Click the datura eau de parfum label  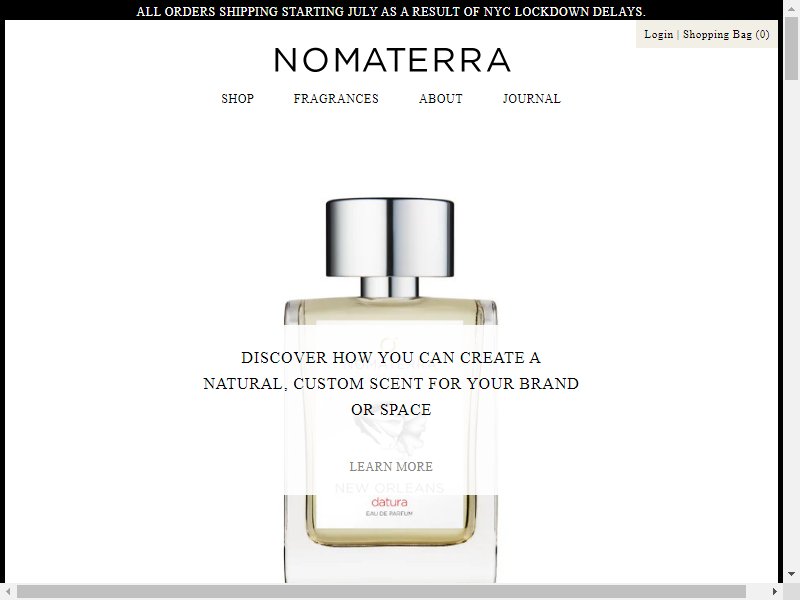(389, 507)
